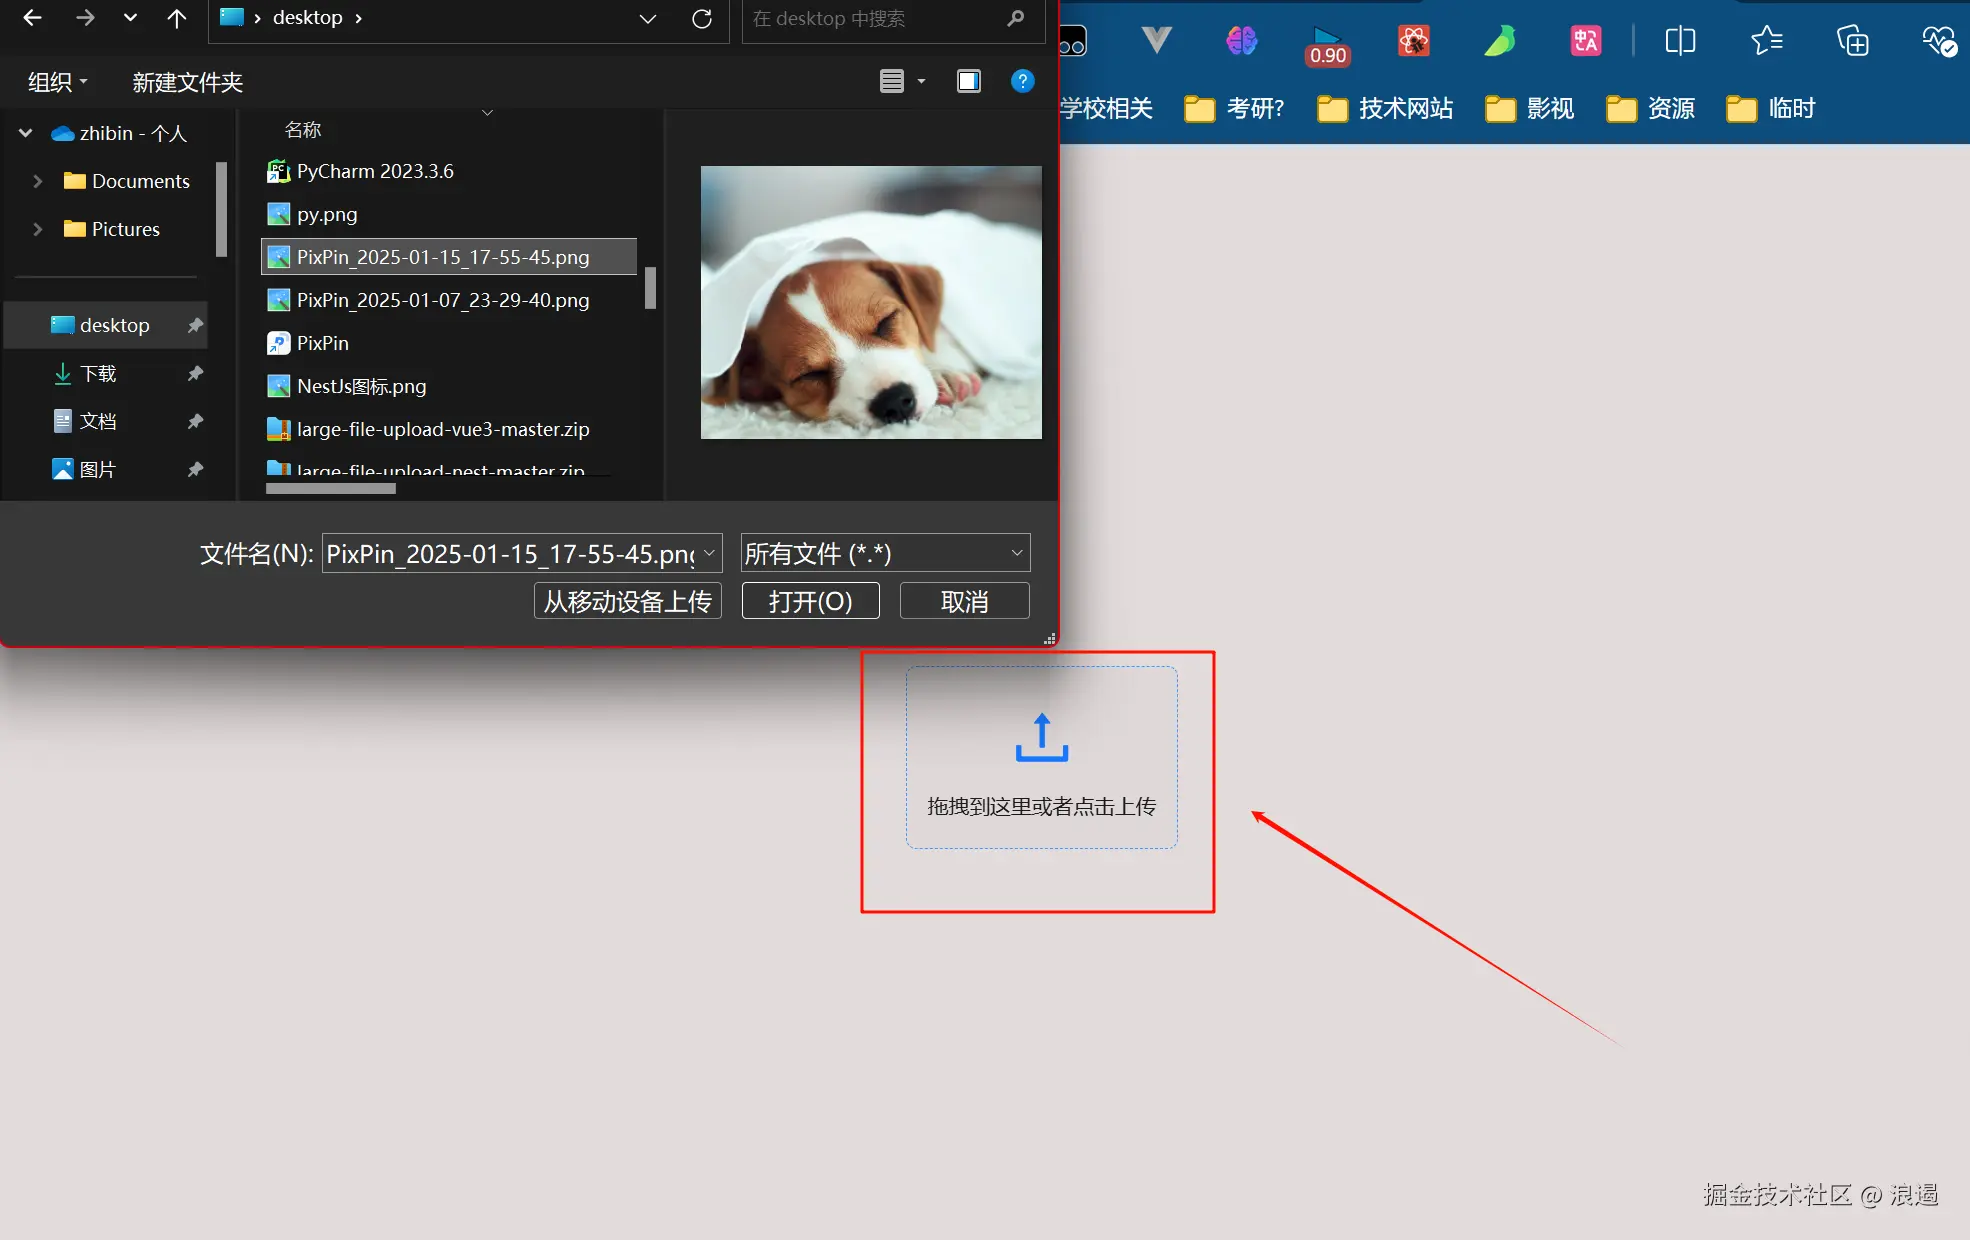
Task: Open the file type filter dropdown
Action: tap(885, 553)
